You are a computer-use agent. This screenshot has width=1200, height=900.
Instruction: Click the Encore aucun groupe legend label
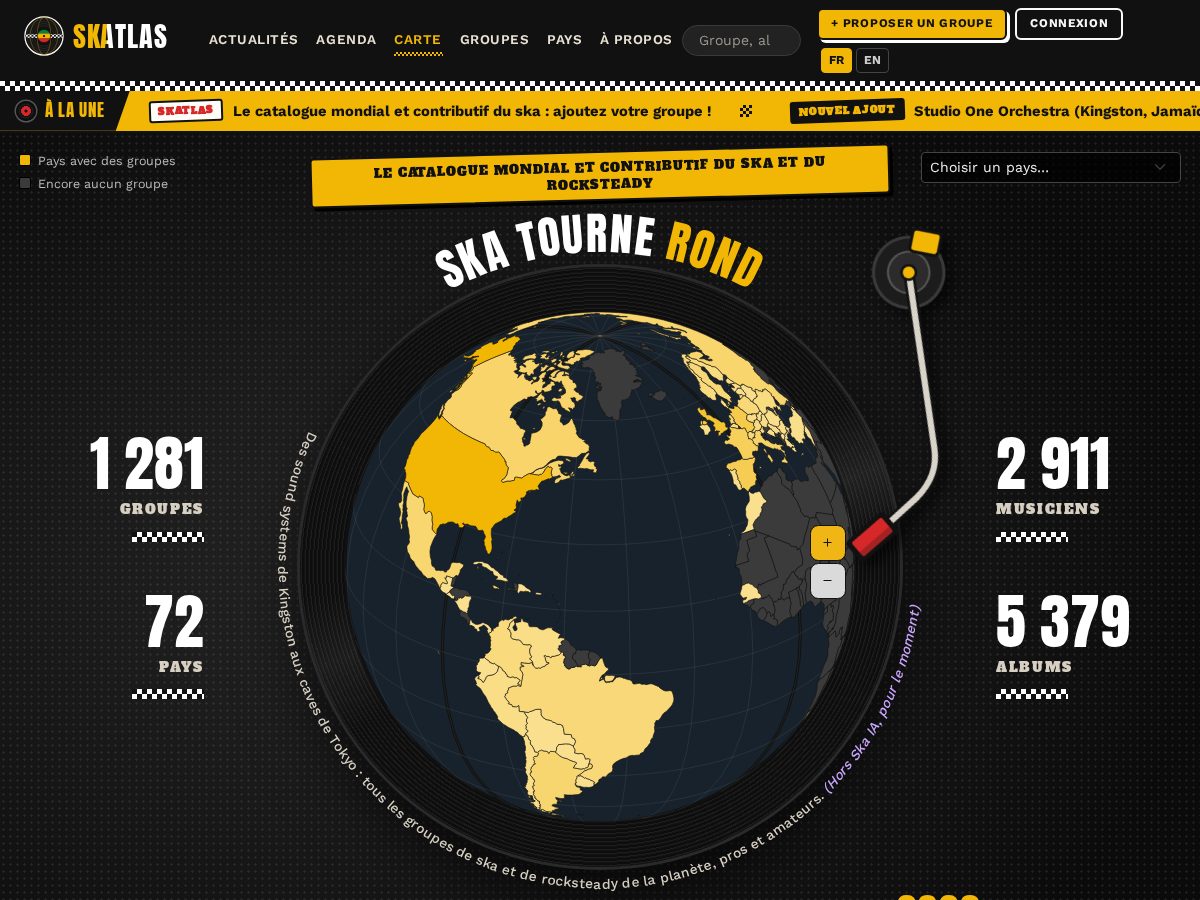click(x=103, y=184)
